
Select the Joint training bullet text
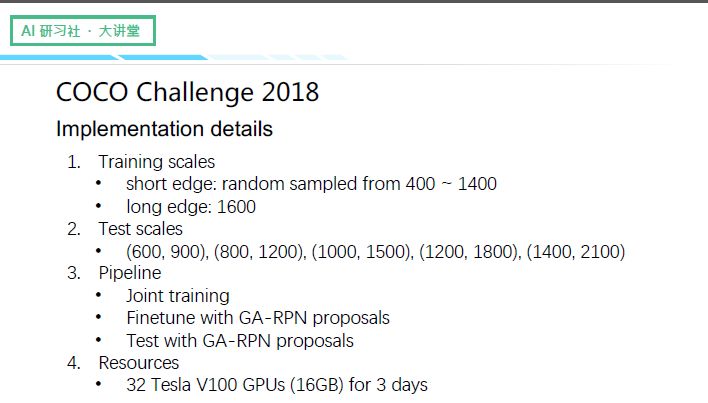coord(178,296)
